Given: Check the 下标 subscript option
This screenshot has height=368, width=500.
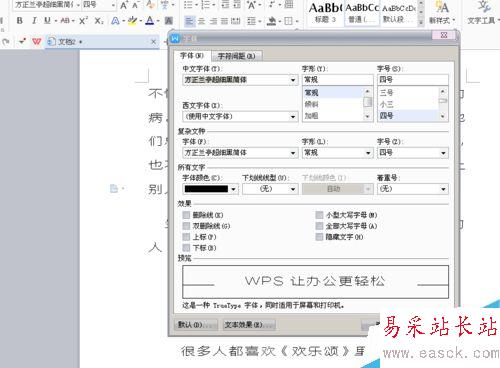Looking at the screenshot, I should click(186, 248).
